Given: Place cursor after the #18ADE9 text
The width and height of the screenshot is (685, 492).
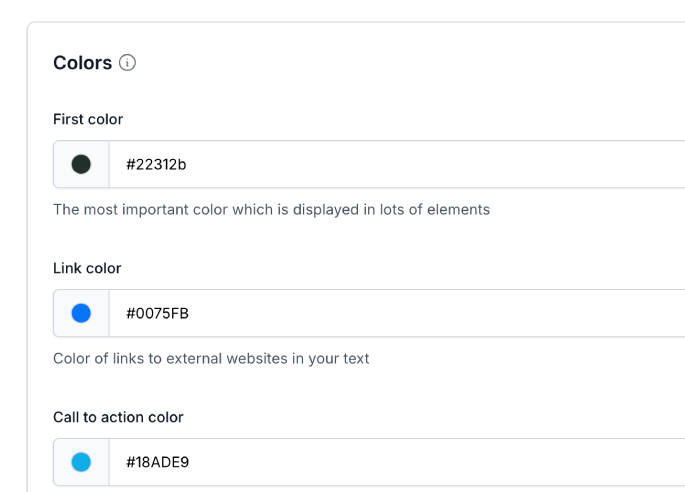Looking at the screenshot, I should pyautogui.click(x=191, y=462).
